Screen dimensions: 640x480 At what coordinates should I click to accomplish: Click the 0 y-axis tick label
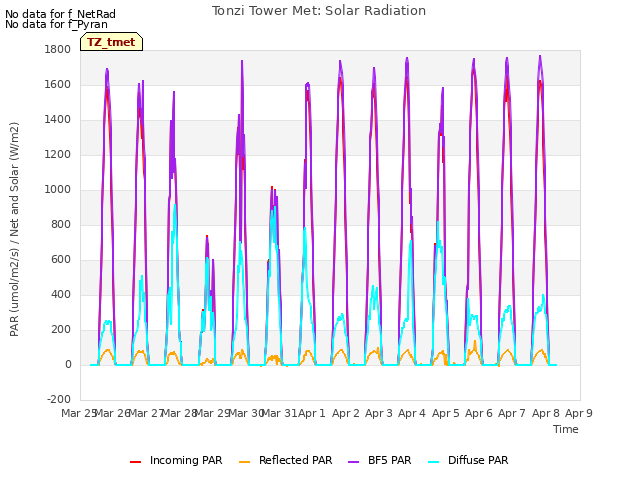click(68, 364)
